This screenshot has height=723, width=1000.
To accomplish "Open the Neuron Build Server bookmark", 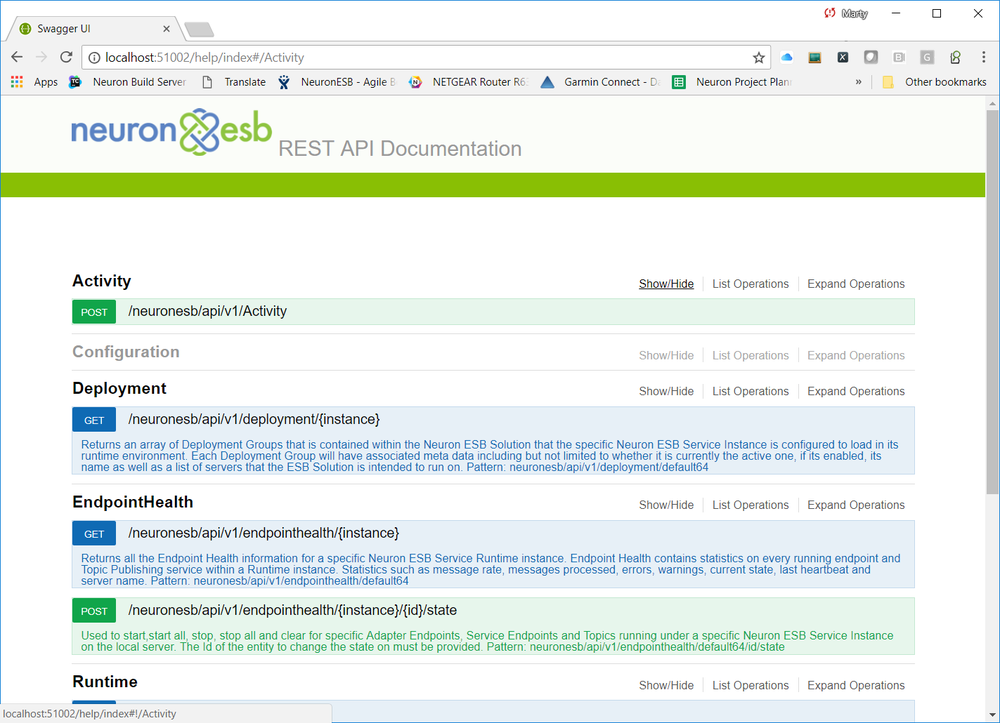I will pyautogui.click(x=128, y=82).
